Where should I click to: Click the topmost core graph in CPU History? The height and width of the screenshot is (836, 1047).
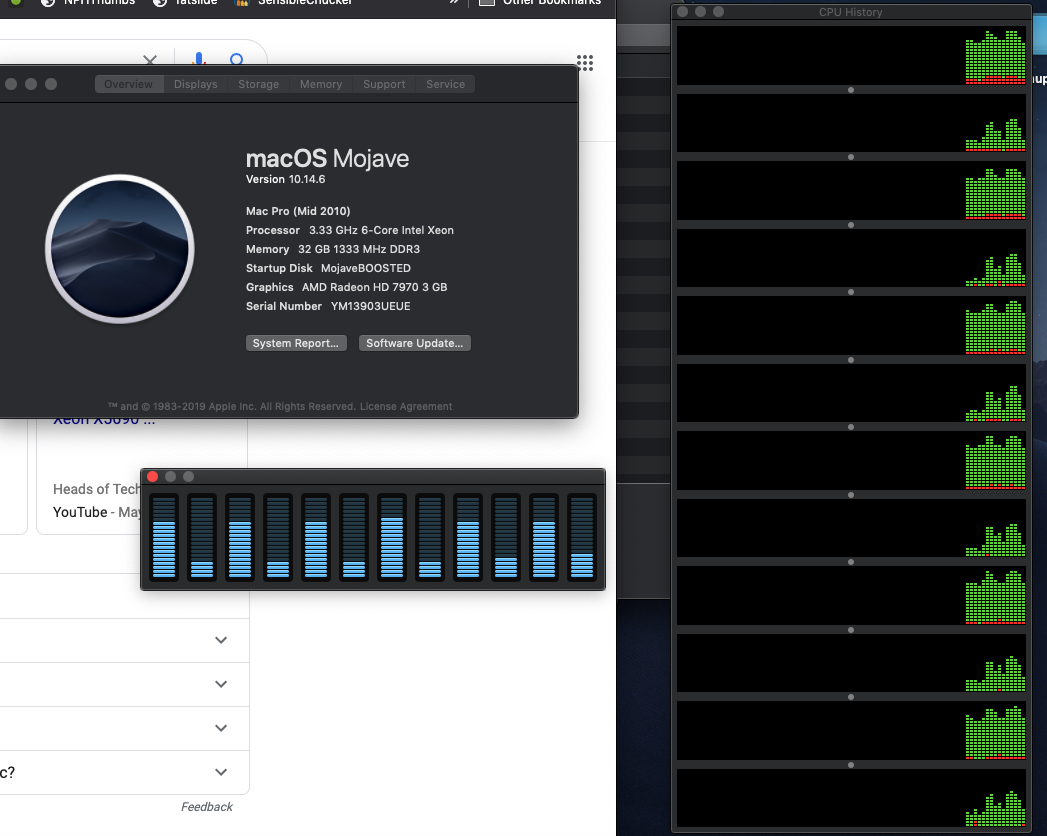pyautogui.click(x=851, y=55)
